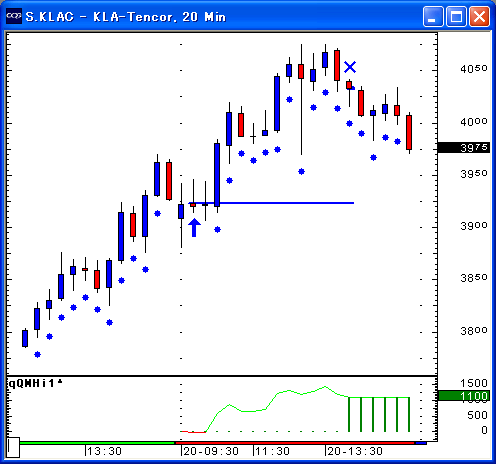This screenshot has height=464, width=496.
Task: Click the 11:30 time axis label
Action: [272, 451]
